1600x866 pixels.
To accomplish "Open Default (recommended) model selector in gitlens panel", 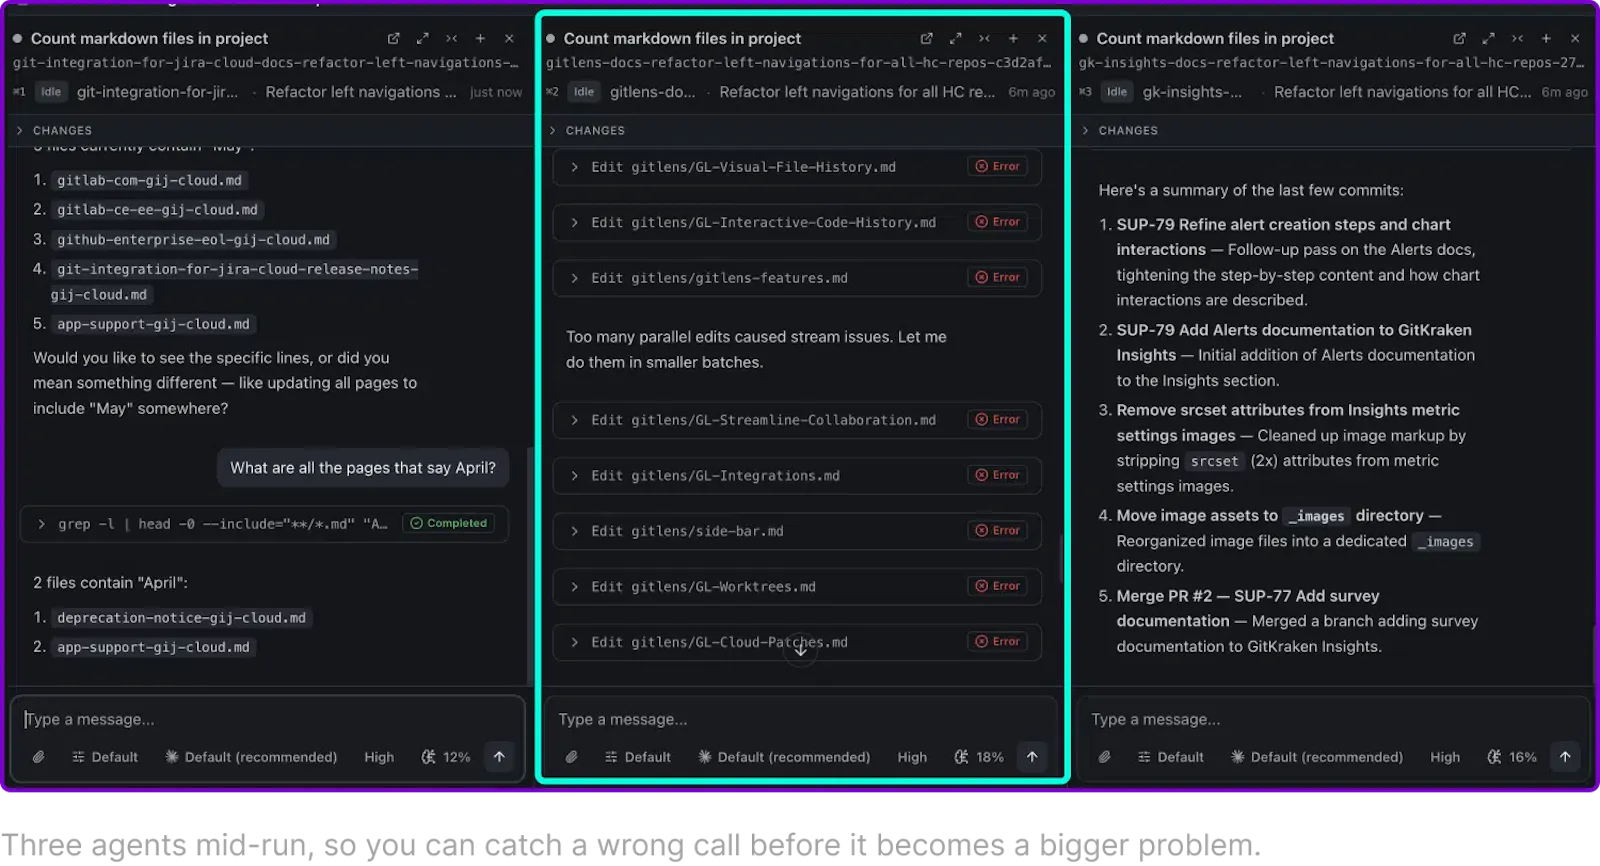I will [x=784, y=757].
